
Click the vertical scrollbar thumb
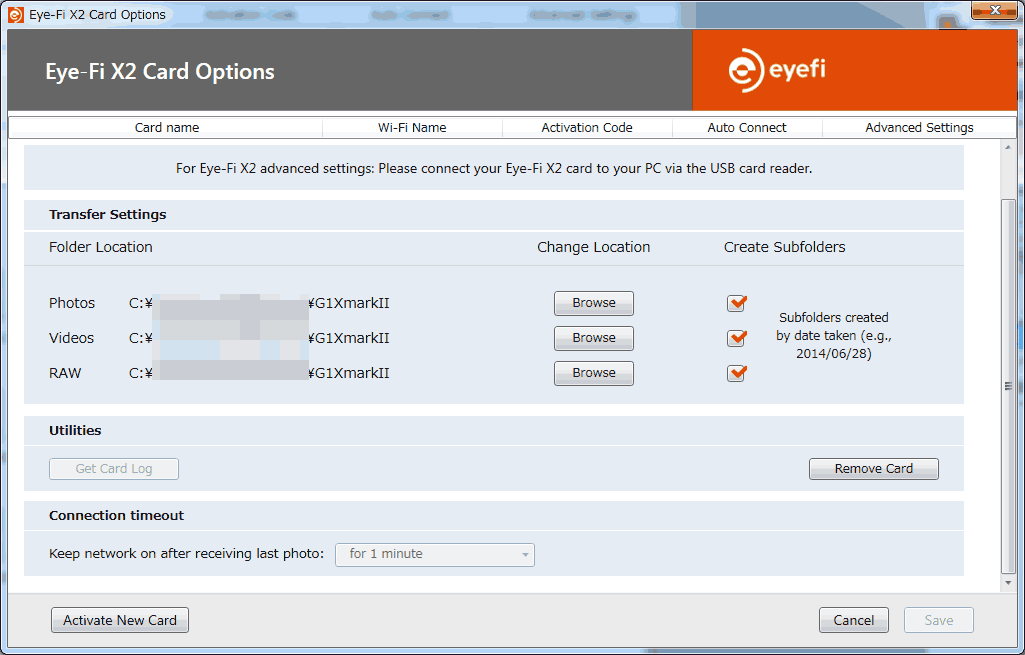click(x=1008, y=386)
